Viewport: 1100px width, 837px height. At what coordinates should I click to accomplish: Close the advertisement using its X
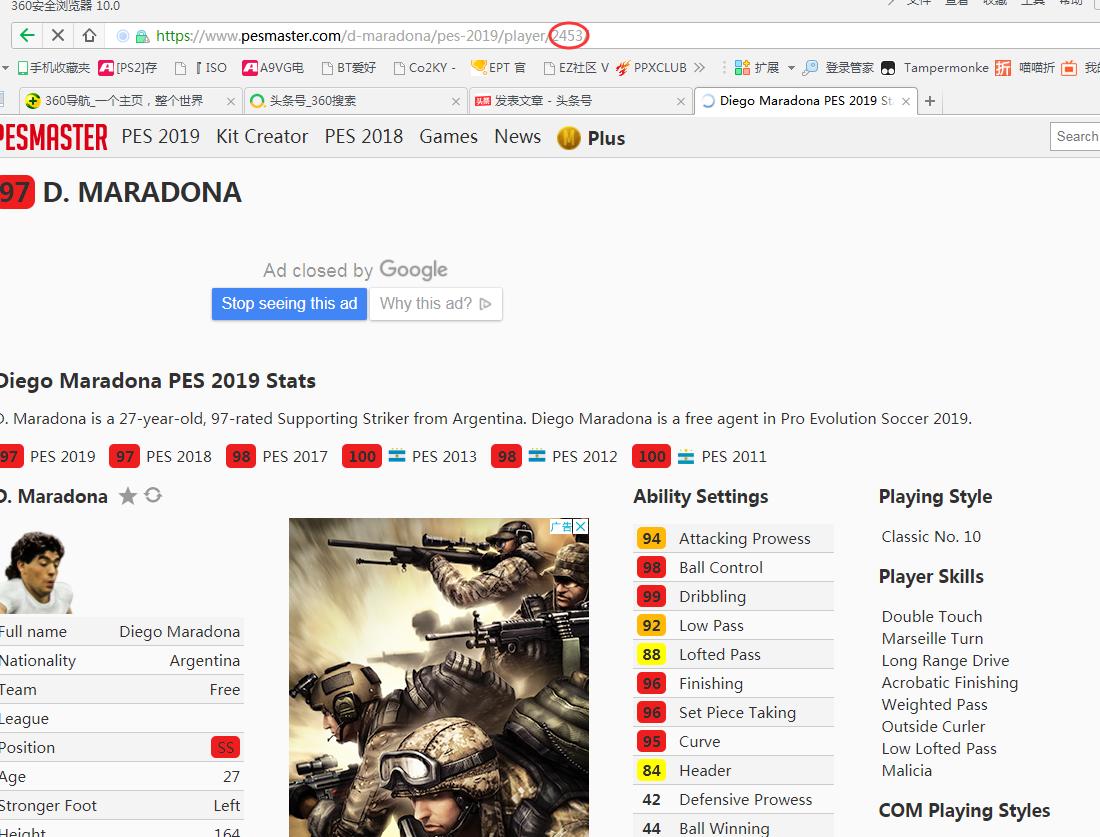[x=580, y=526]
